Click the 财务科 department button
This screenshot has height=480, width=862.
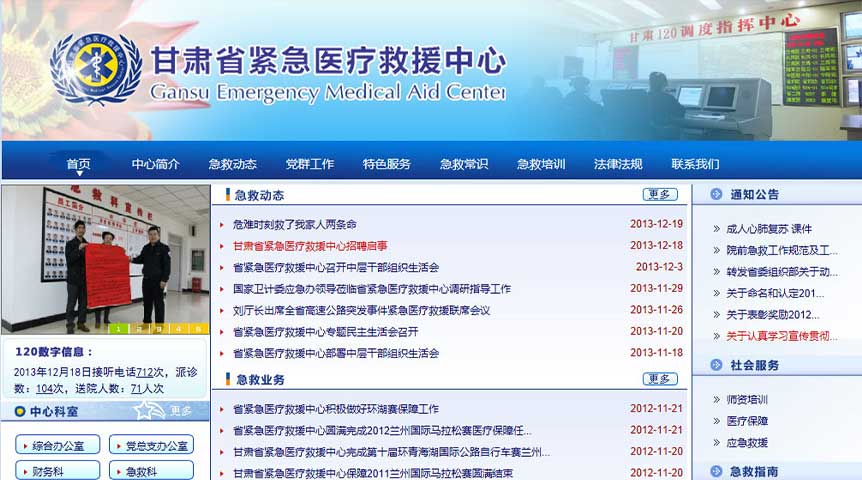click(58, 471)
